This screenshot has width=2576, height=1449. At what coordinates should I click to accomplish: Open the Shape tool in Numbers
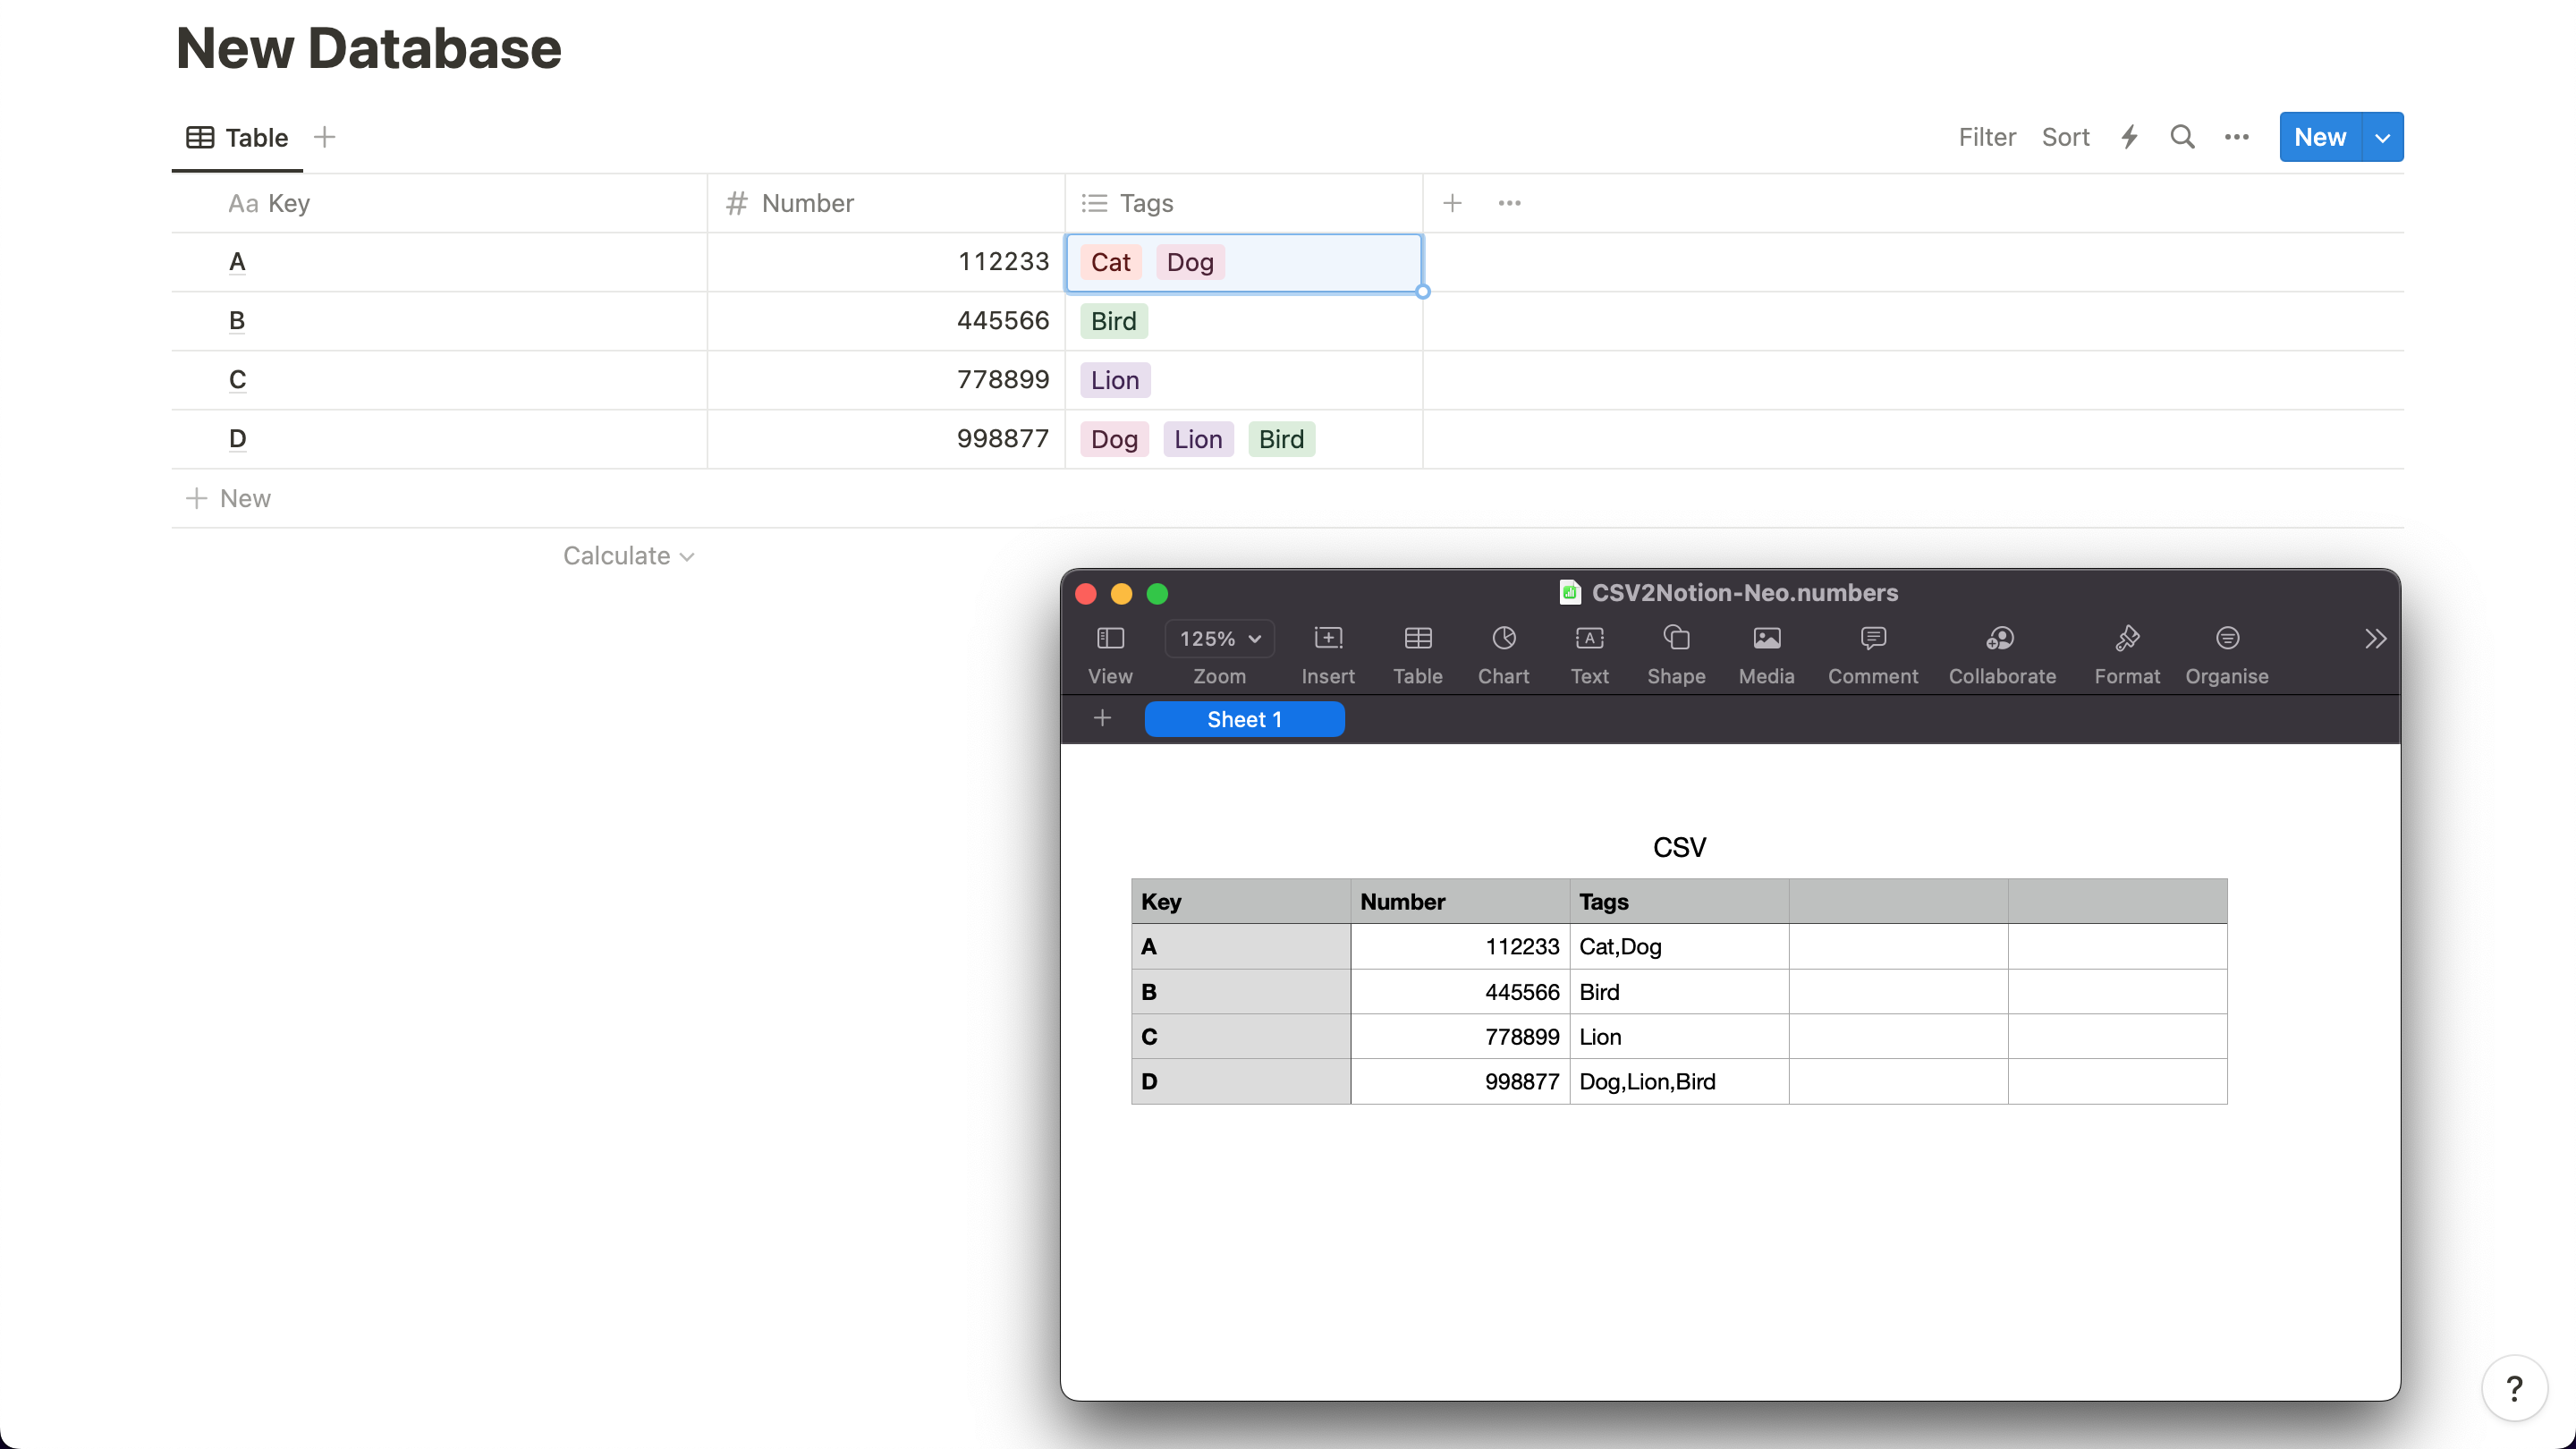[1676, 640]
